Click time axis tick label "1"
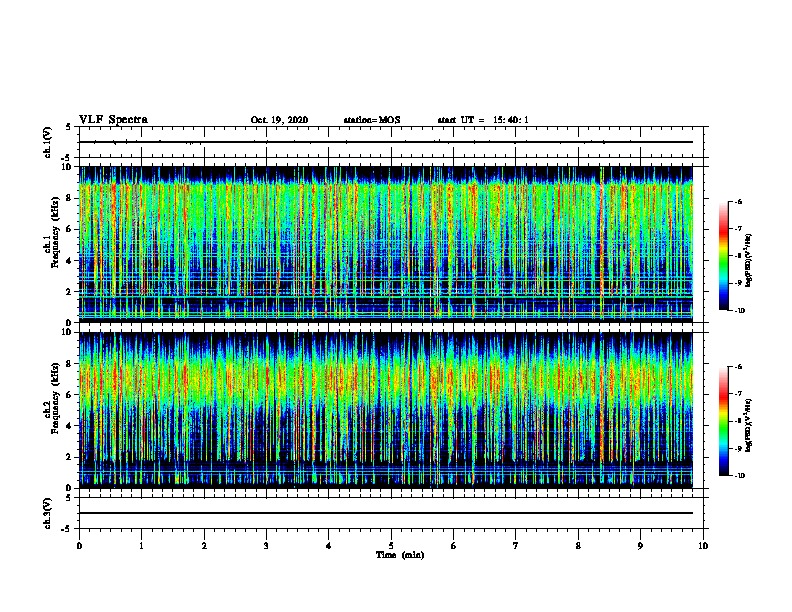 pos(141,546)
